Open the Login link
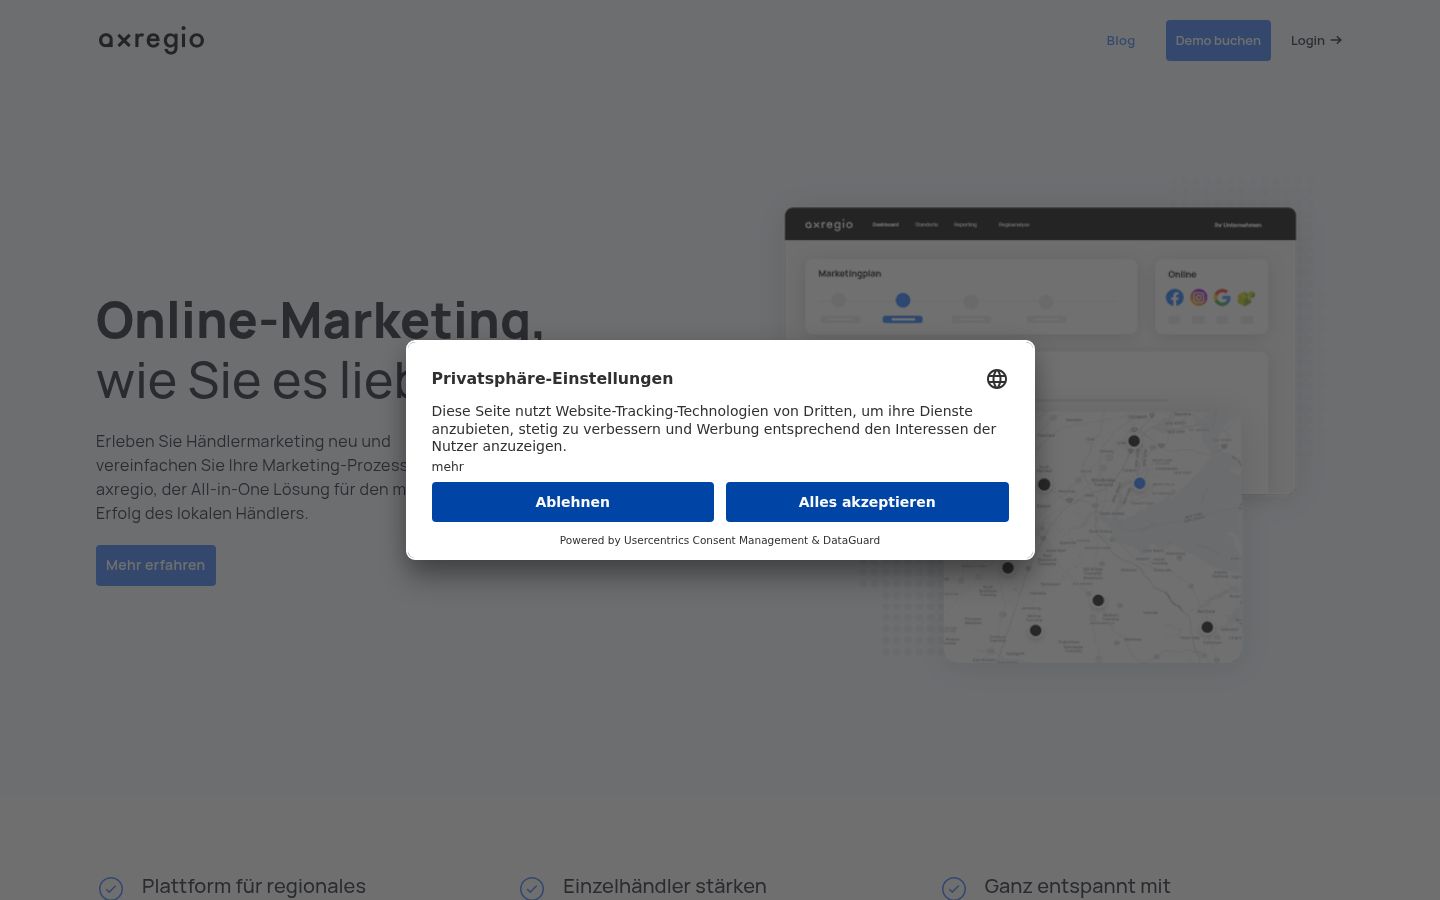Image resolution: width=1440 pixels, height=900 pixels. 1316,41
